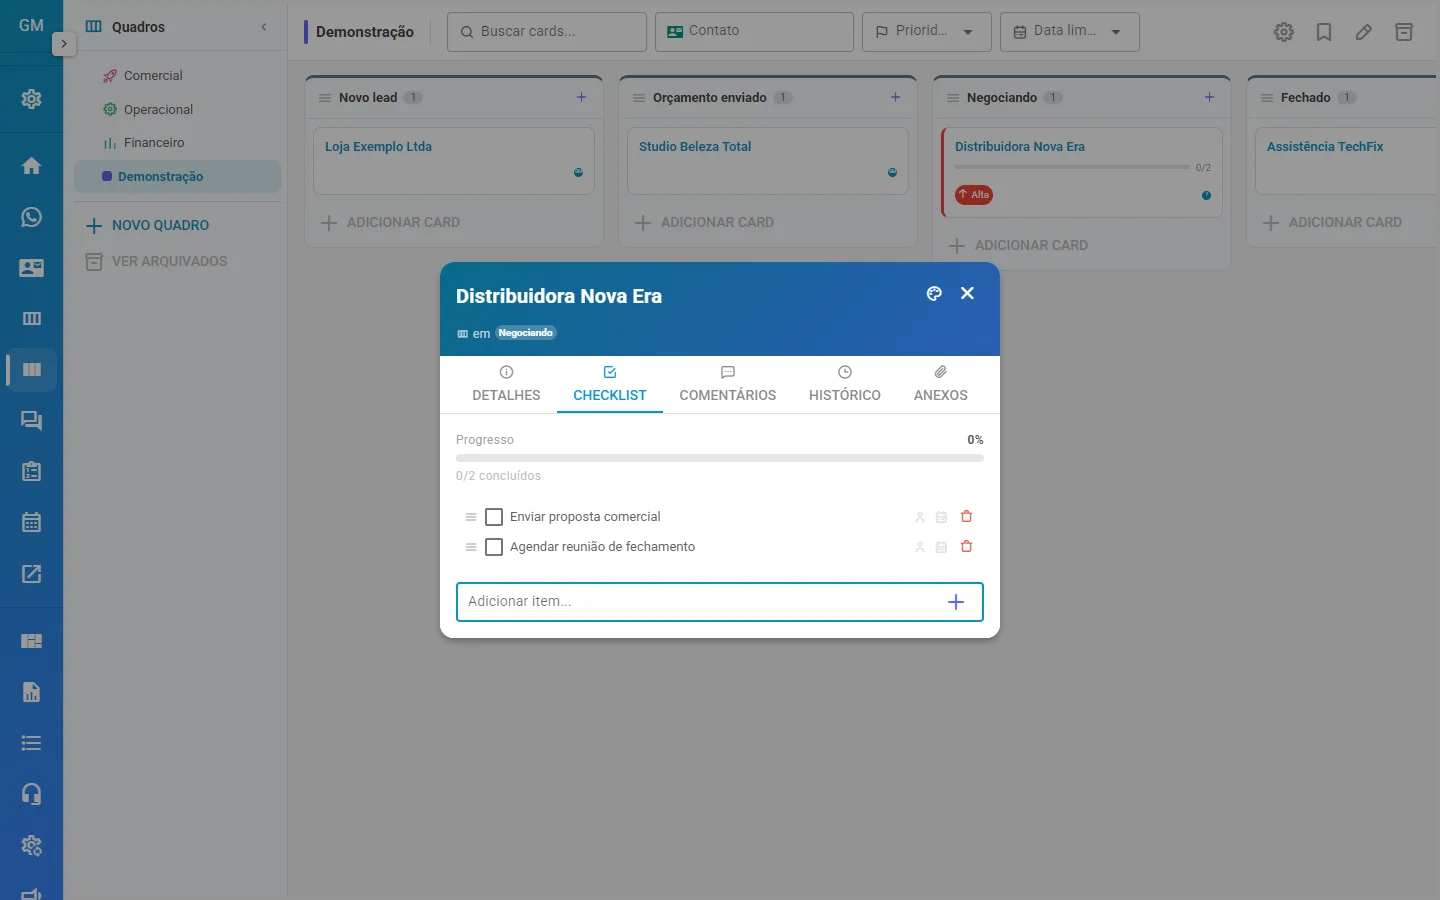Open the Loja Exemplo Ltda card
This screenshot has height=900, width=1440.
click(x=454, y=160)
